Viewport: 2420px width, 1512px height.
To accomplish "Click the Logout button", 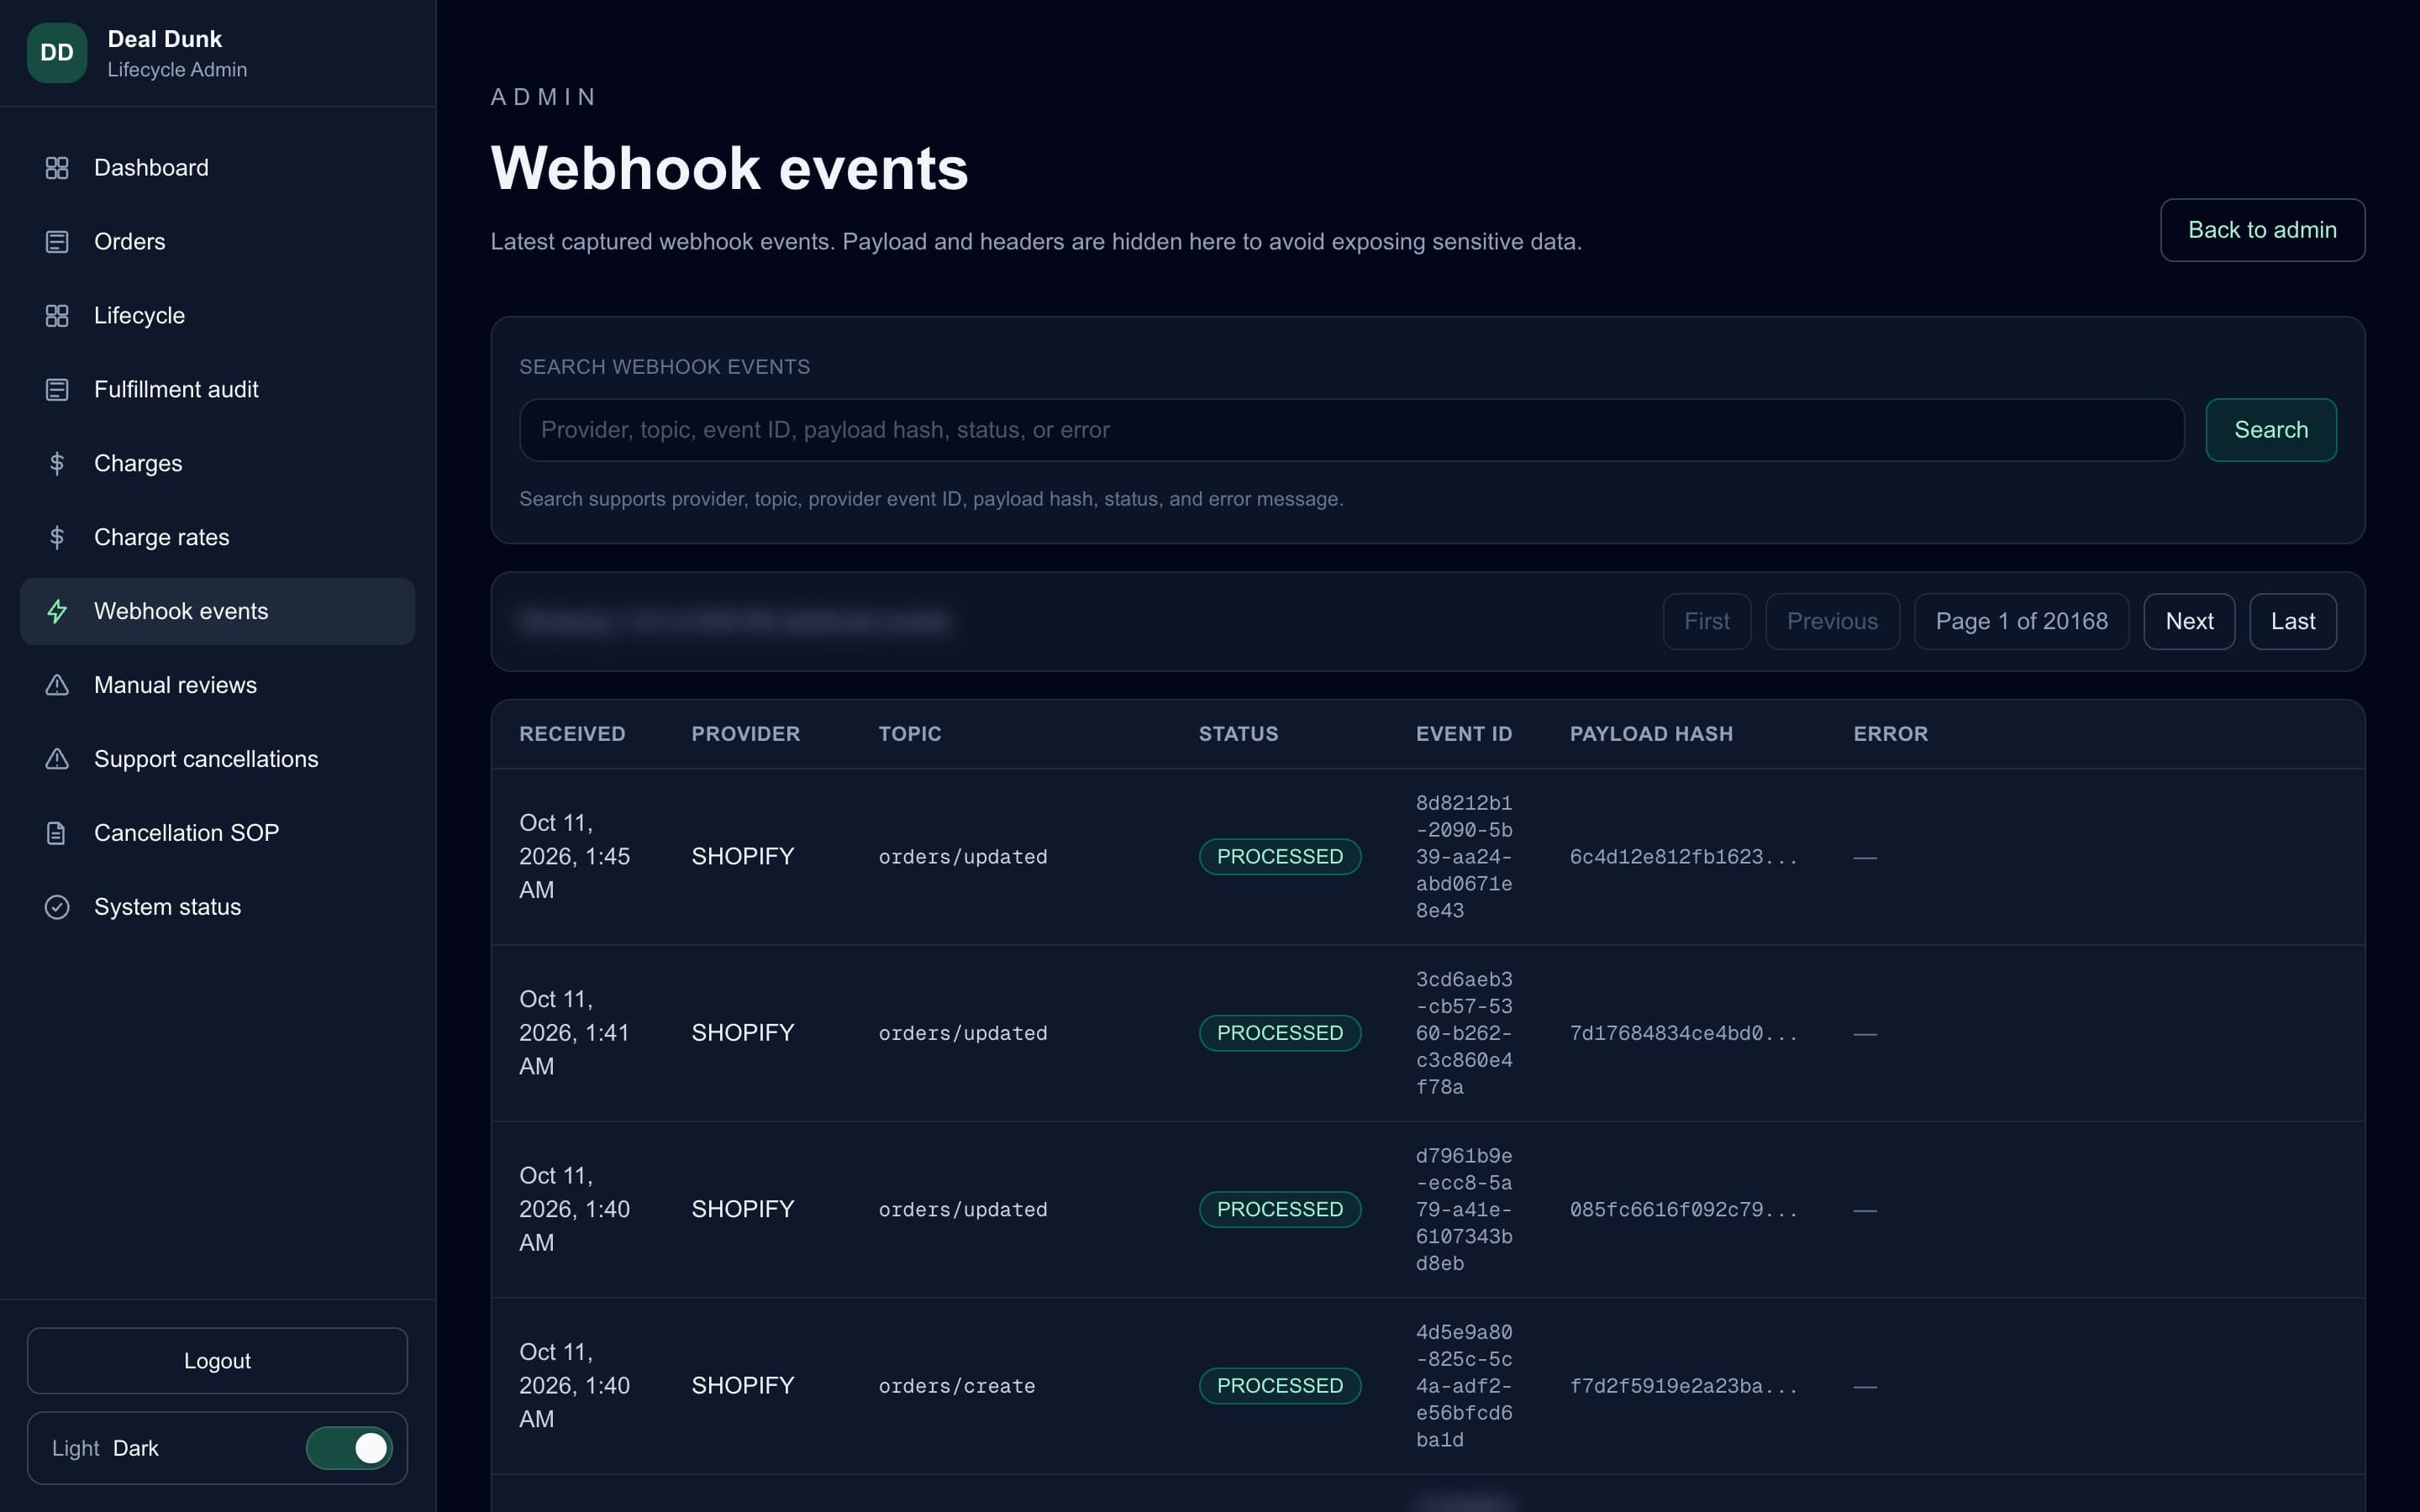I will pos(217,1361).
